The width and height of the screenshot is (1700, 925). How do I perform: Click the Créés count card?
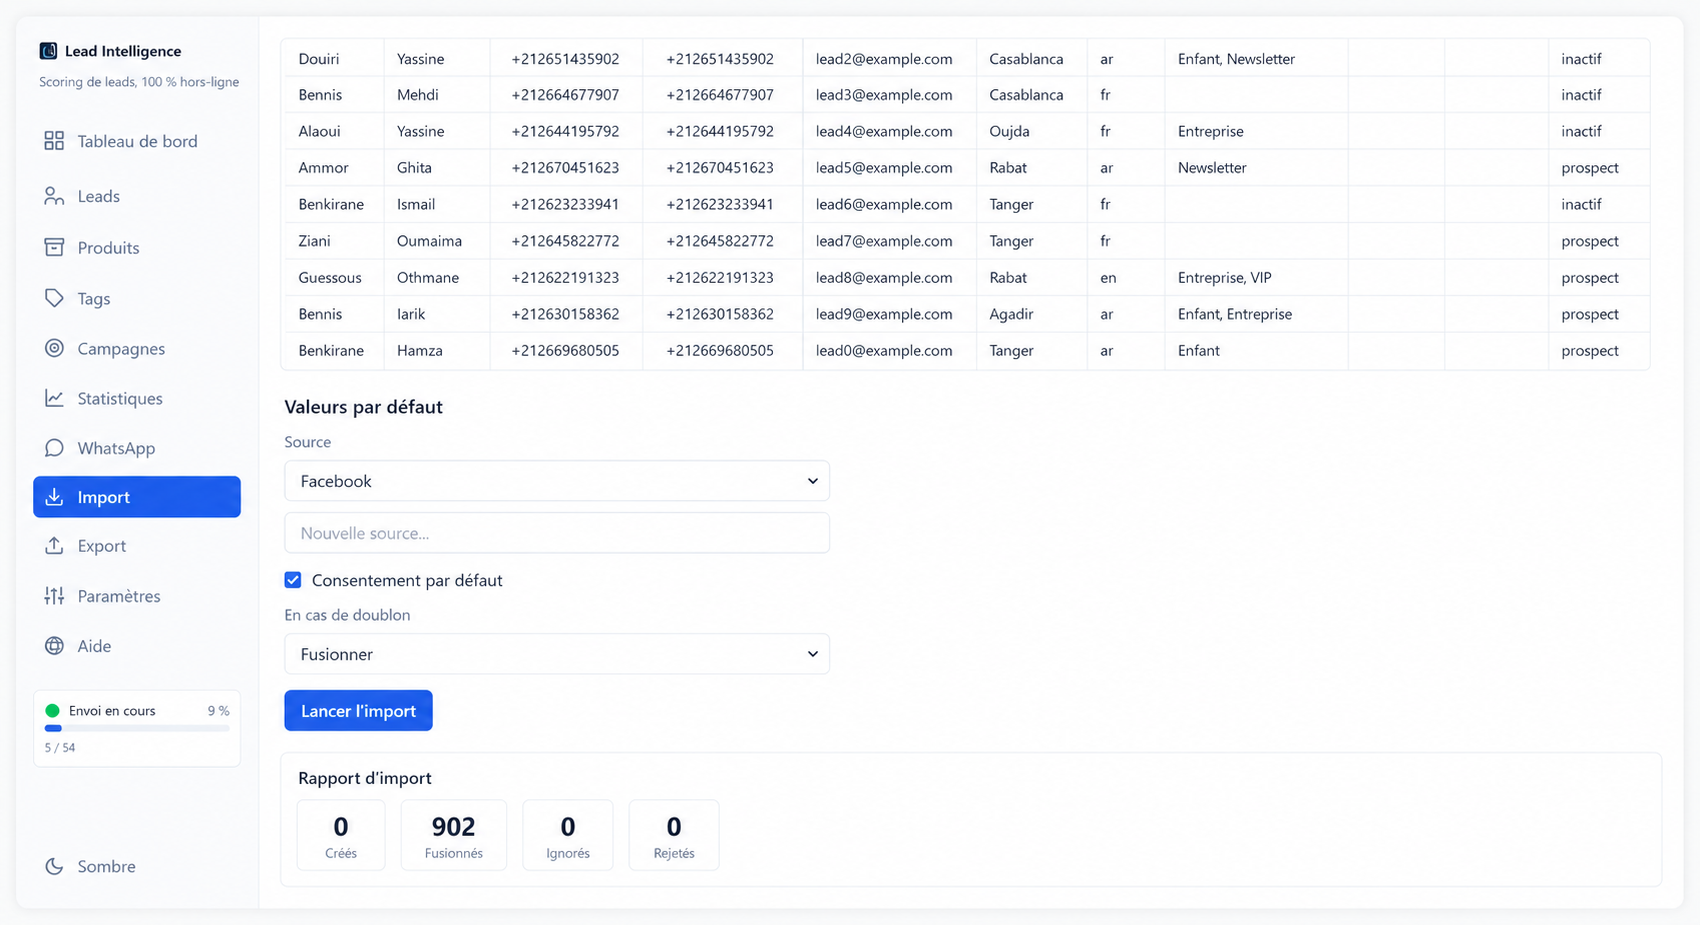click(x=341, y=835)
